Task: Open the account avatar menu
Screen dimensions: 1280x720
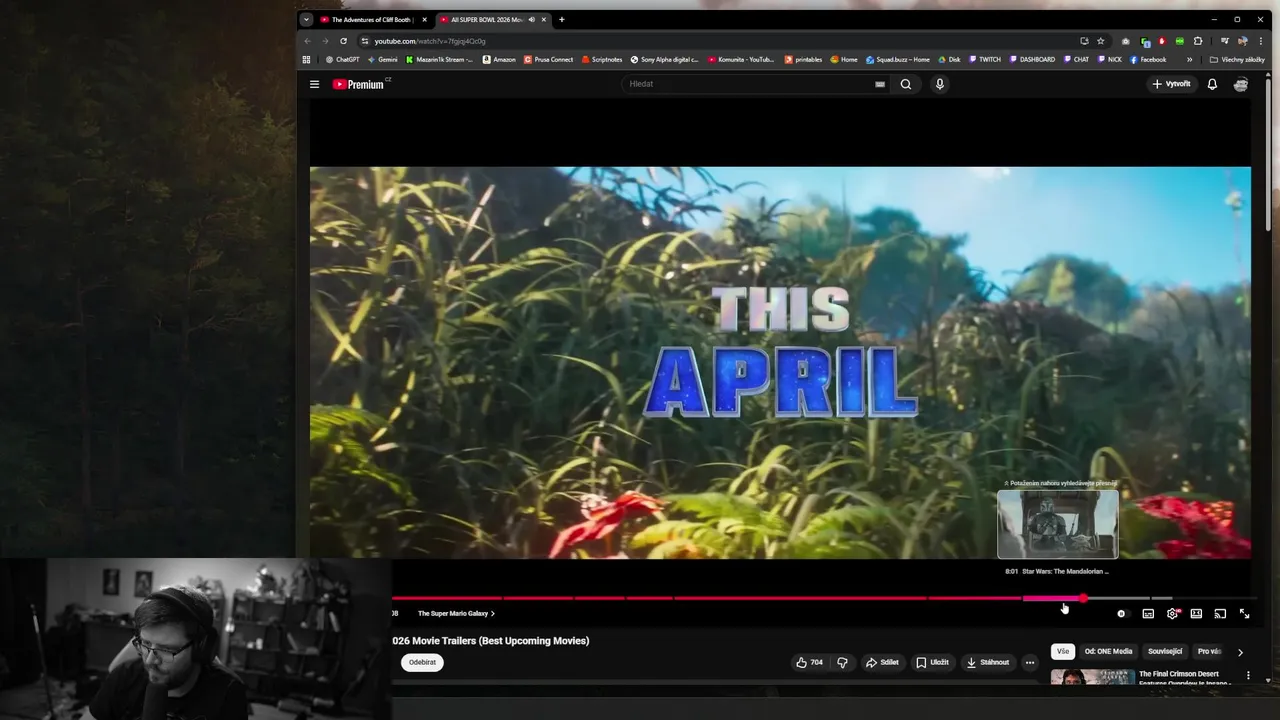Action: [x=1241, y=84]
